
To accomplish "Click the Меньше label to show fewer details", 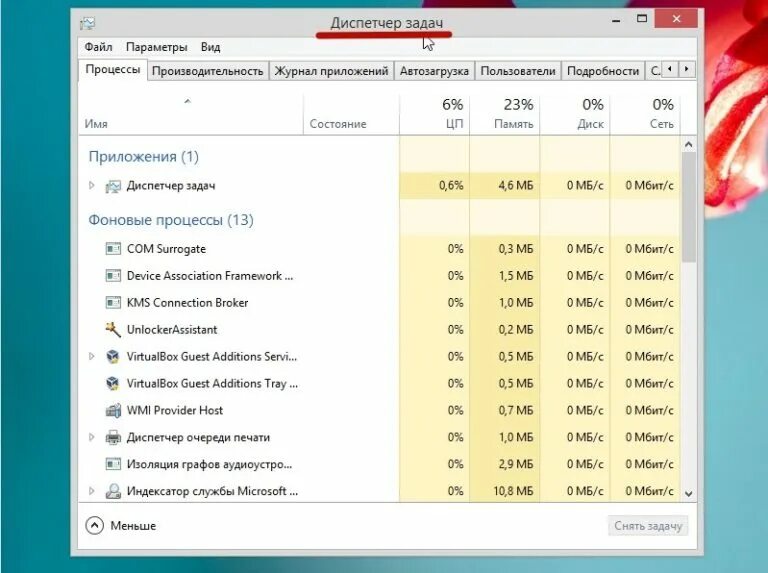I will (133, 526).
